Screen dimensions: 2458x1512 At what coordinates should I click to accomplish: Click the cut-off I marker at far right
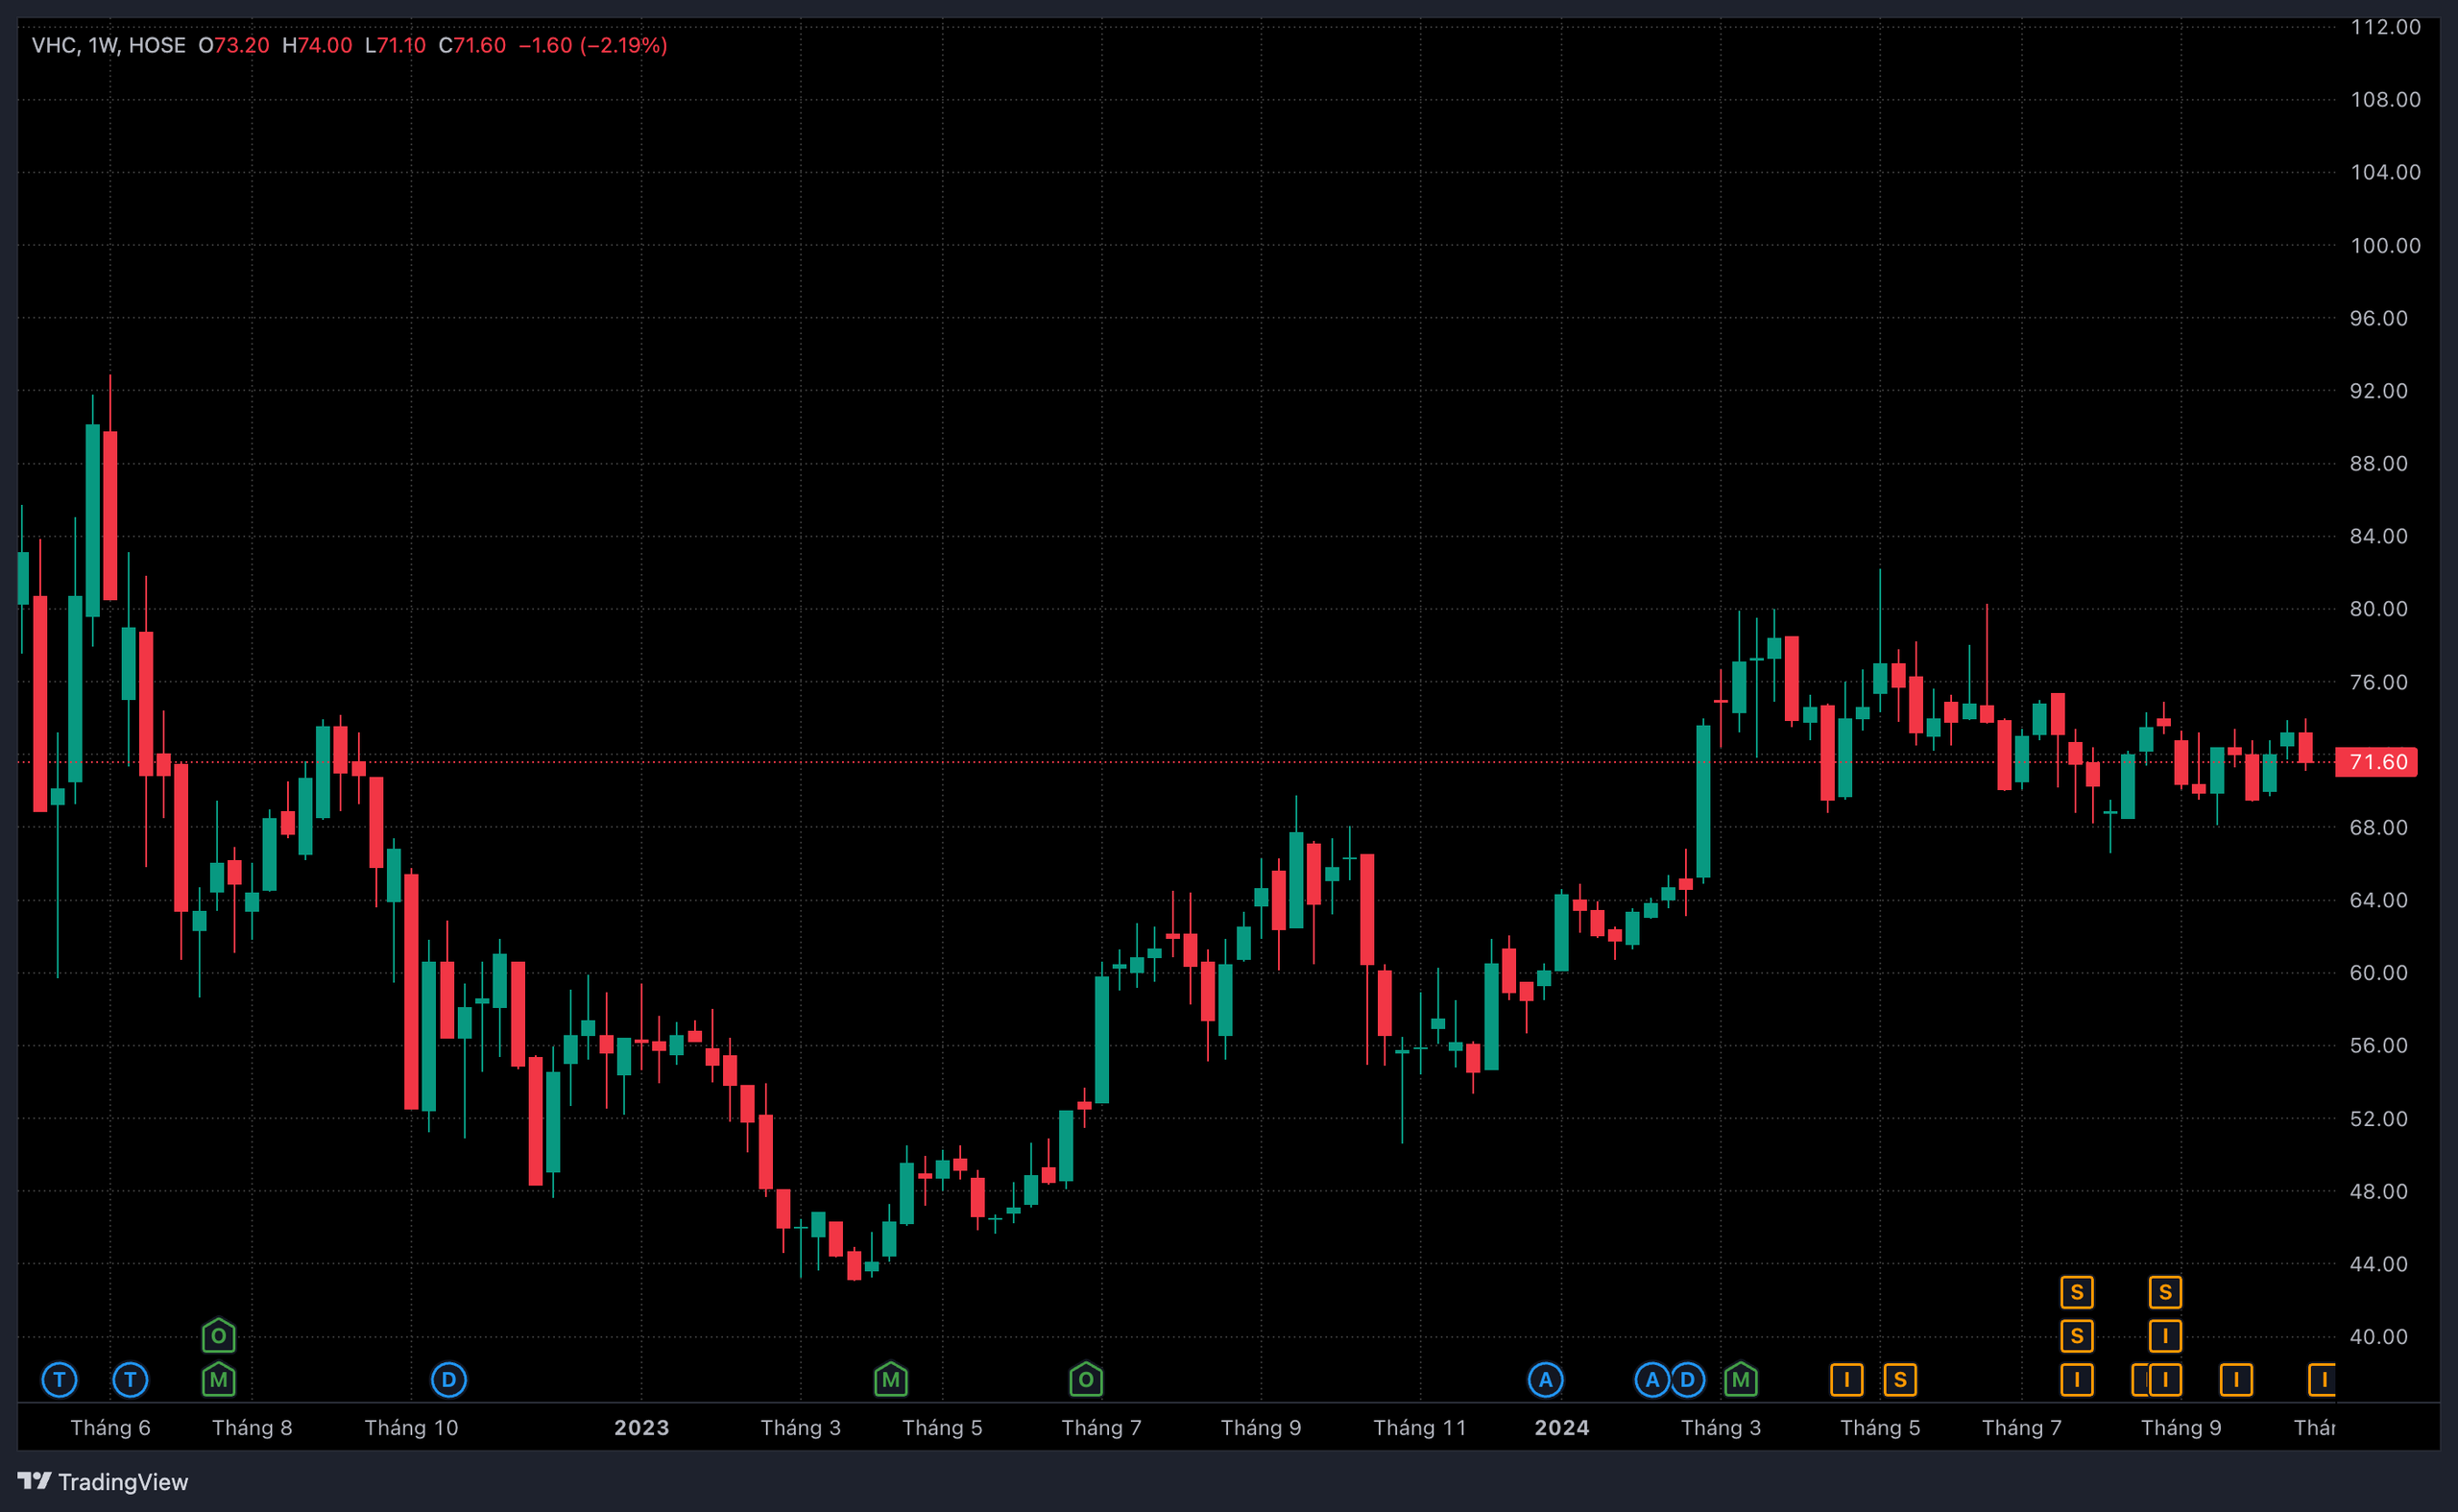2322,1380
